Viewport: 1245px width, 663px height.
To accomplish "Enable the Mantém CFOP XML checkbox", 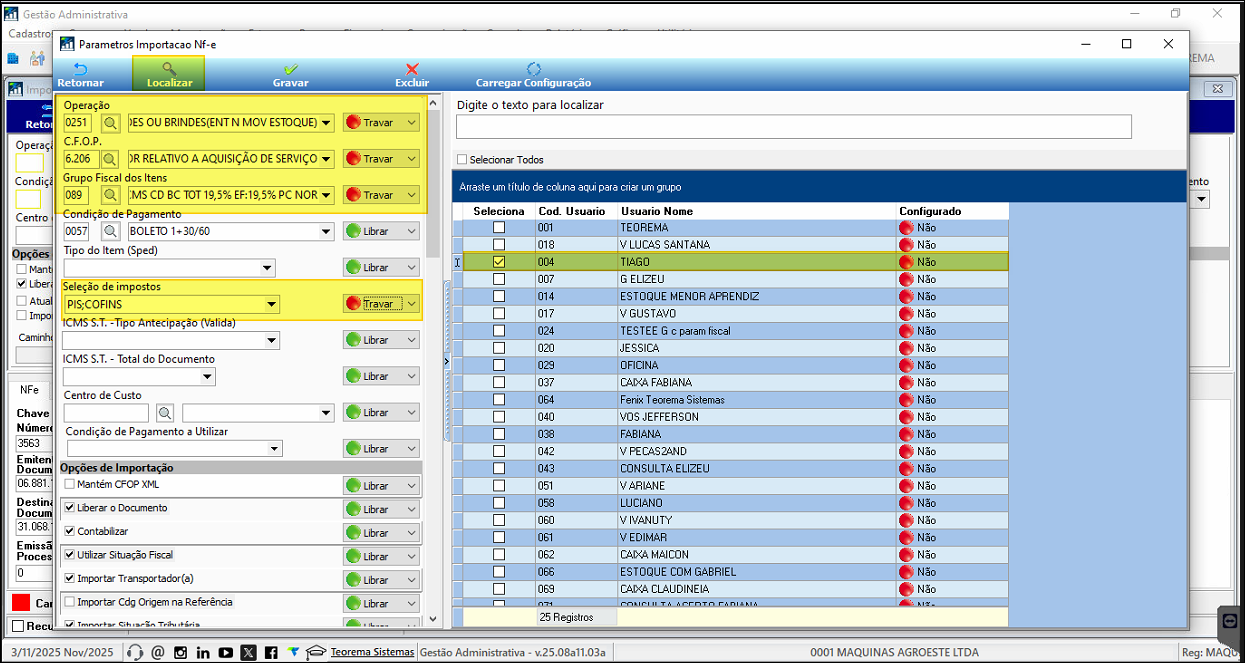I will click(70, 484).
